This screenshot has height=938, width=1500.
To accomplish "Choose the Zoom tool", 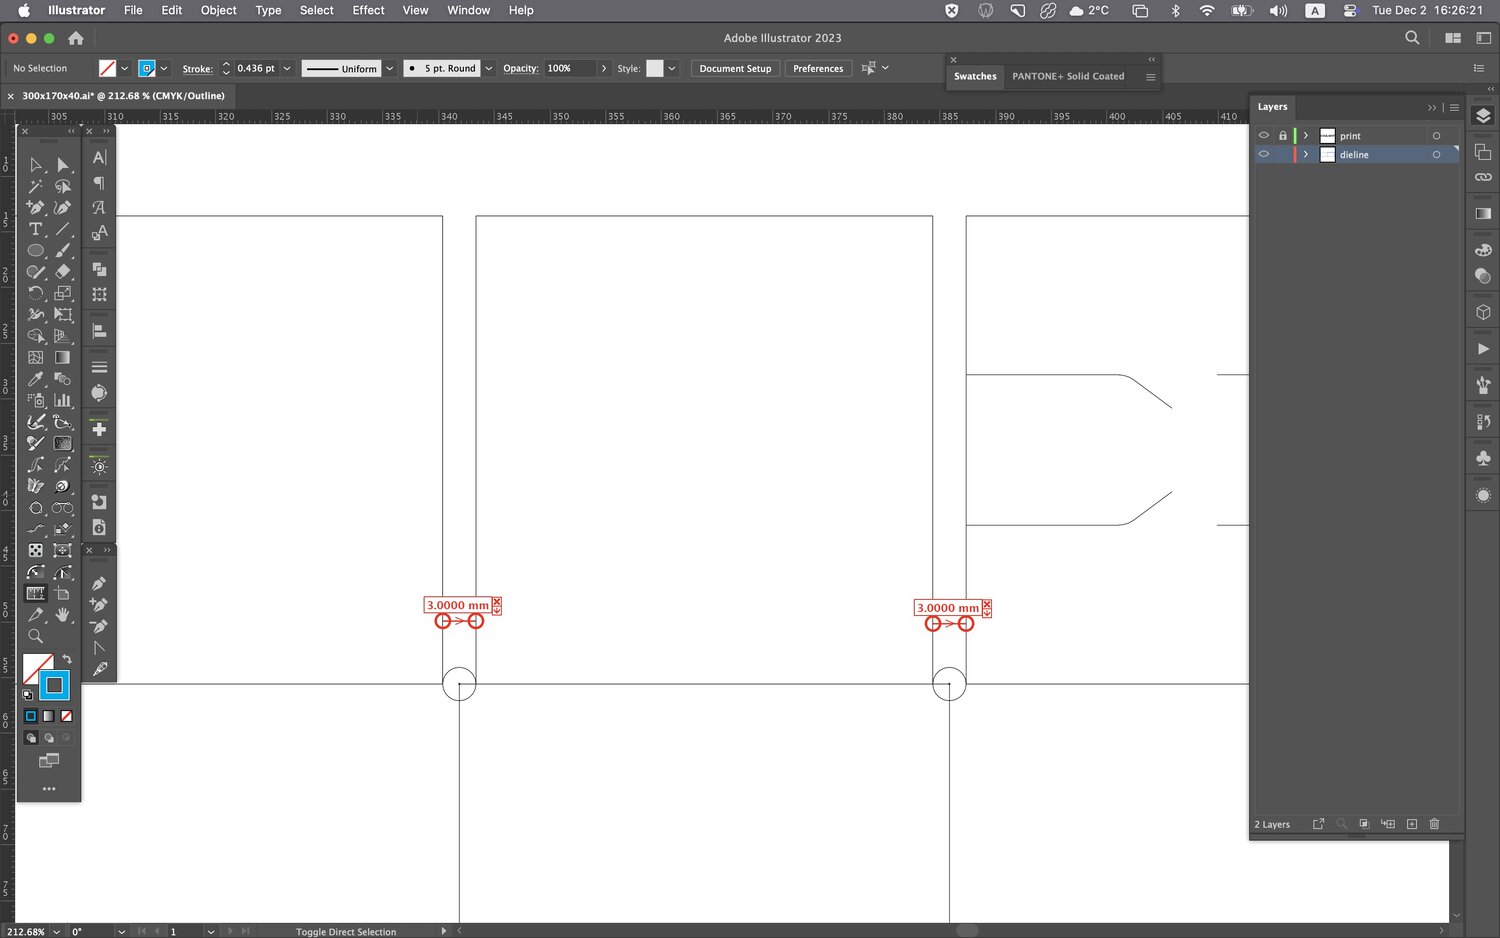I will coord(36,636).
